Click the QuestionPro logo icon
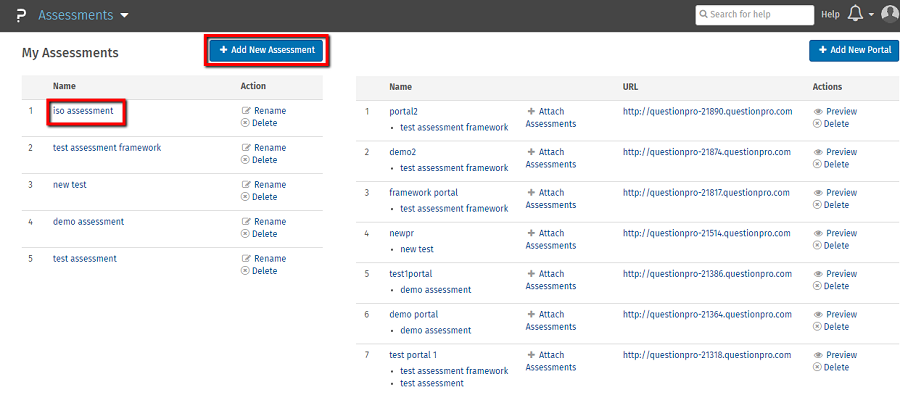 (20, 15)
